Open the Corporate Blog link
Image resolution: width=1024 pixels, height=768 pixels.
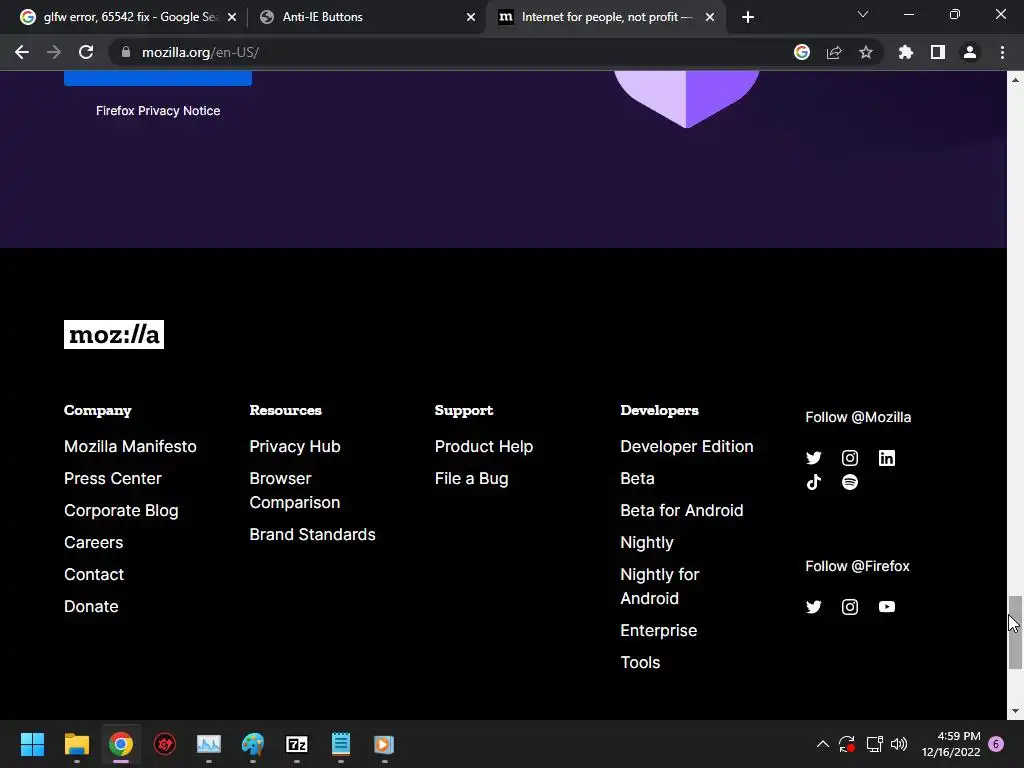click(121, 510)
